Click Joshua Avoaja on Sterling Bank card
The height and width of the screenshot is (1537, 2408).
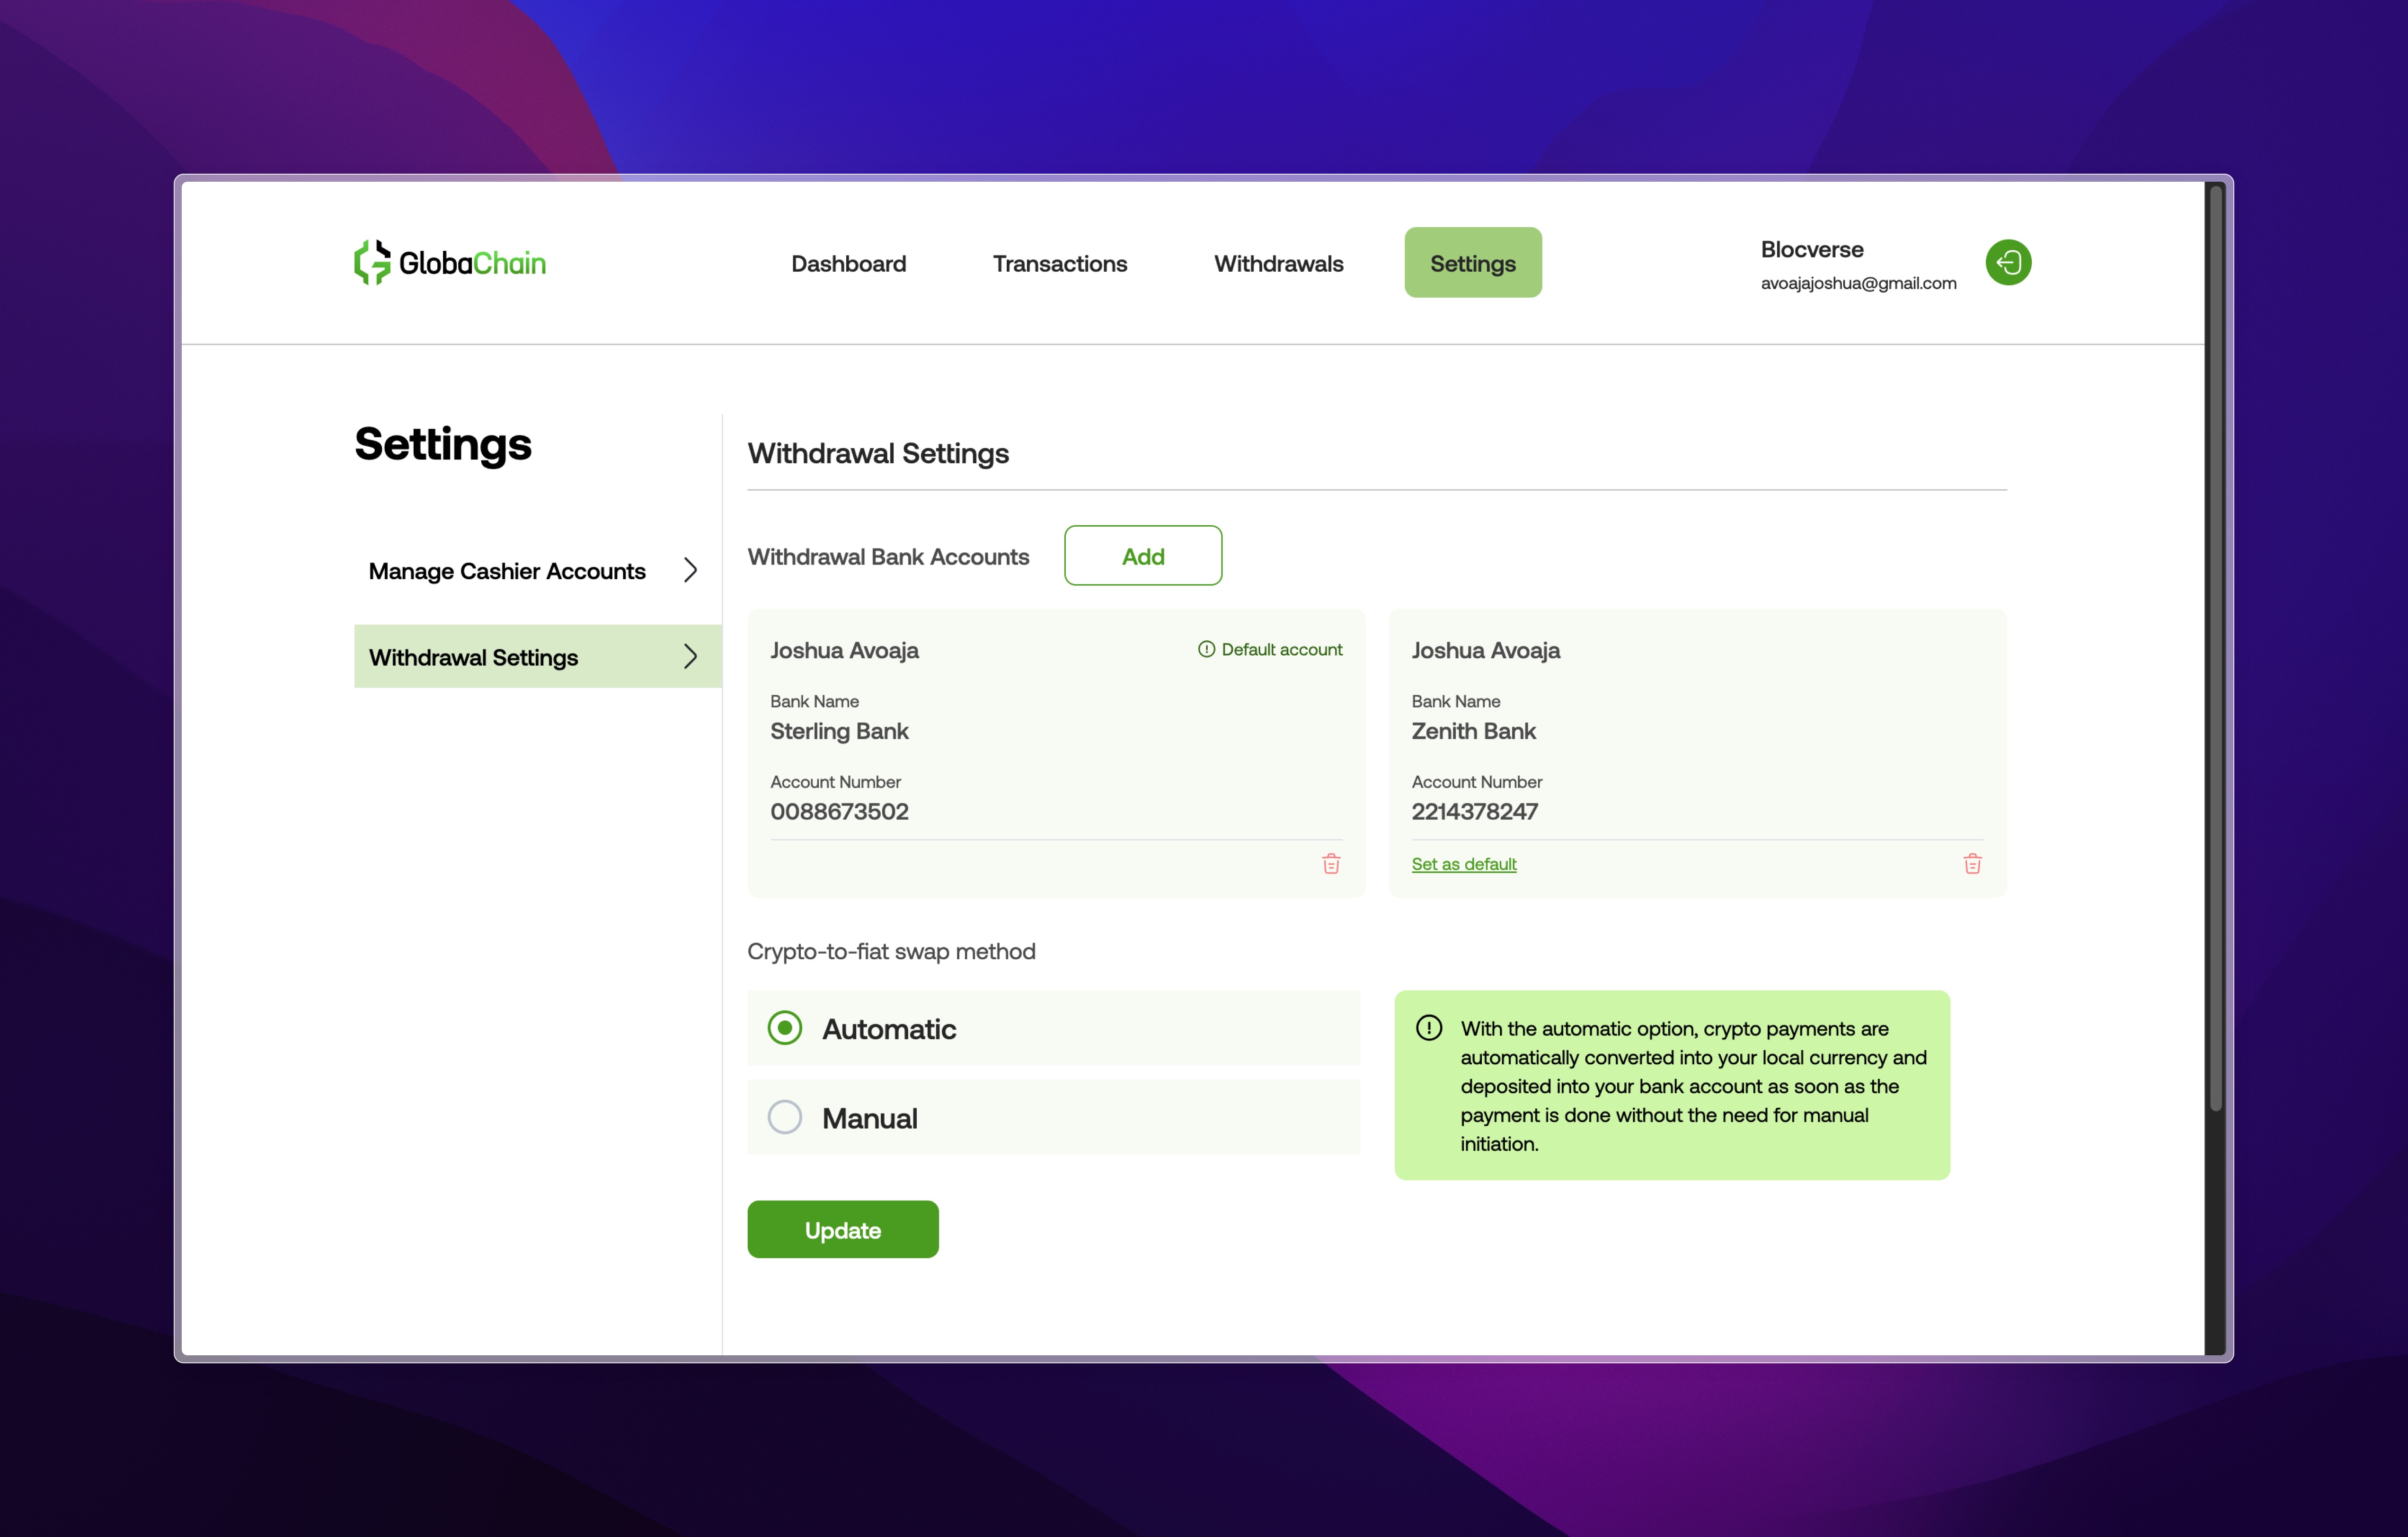click(844, 650)
